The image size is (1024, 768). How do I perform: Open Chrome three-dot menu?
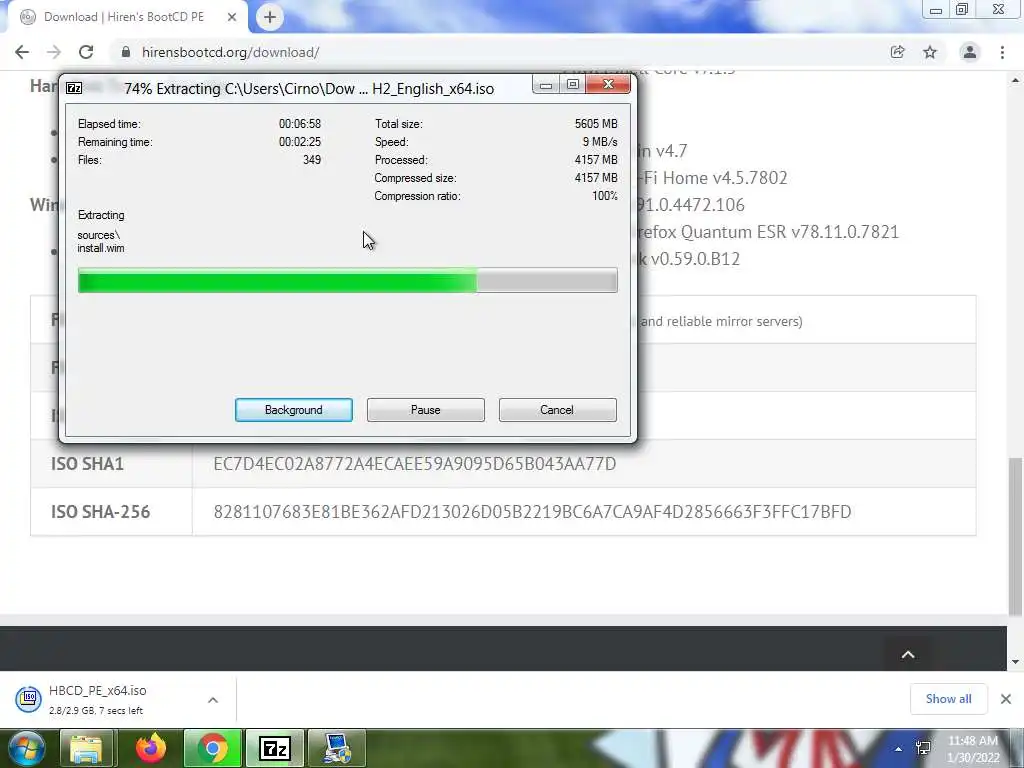pyautogui.click(x=1002, y=52)
